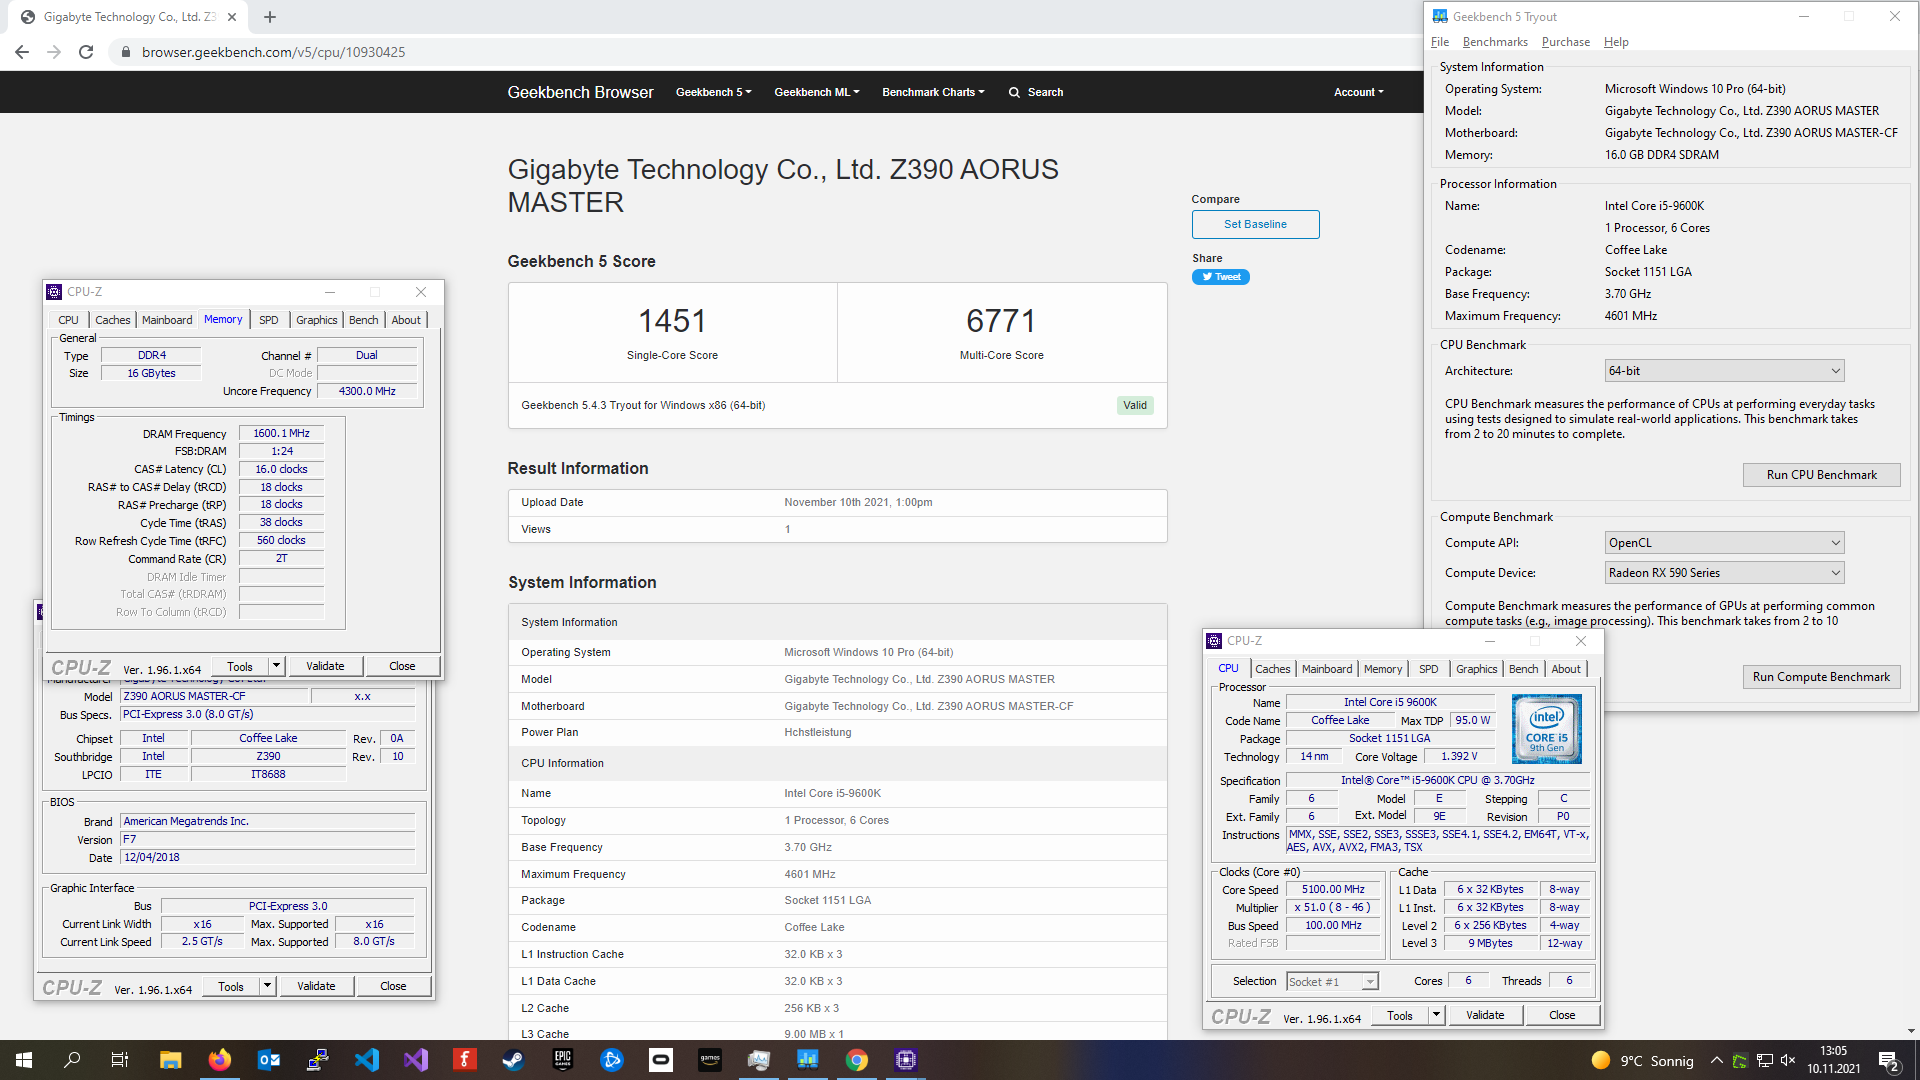This screenshot has height=1080, width=1920.
Task: Select Bench tab in CPU-Z CPU window
Action: [x=1523, y=669]
